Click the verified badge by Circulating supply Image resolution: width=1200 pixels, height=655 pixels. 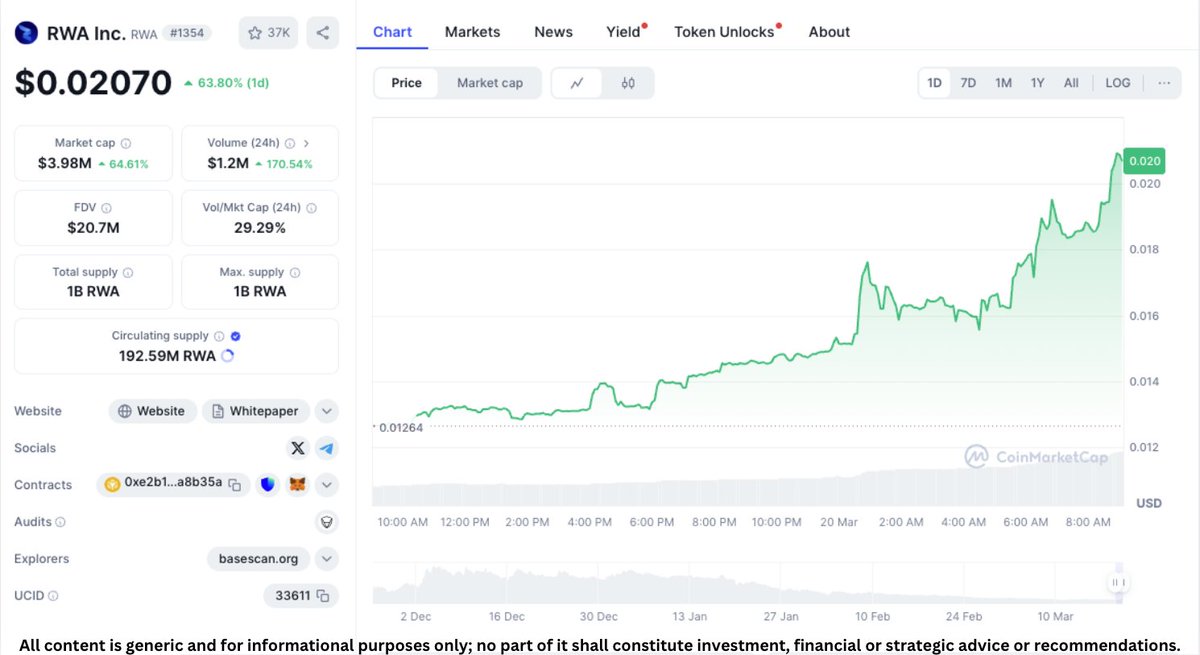click(x=235, y=336)
